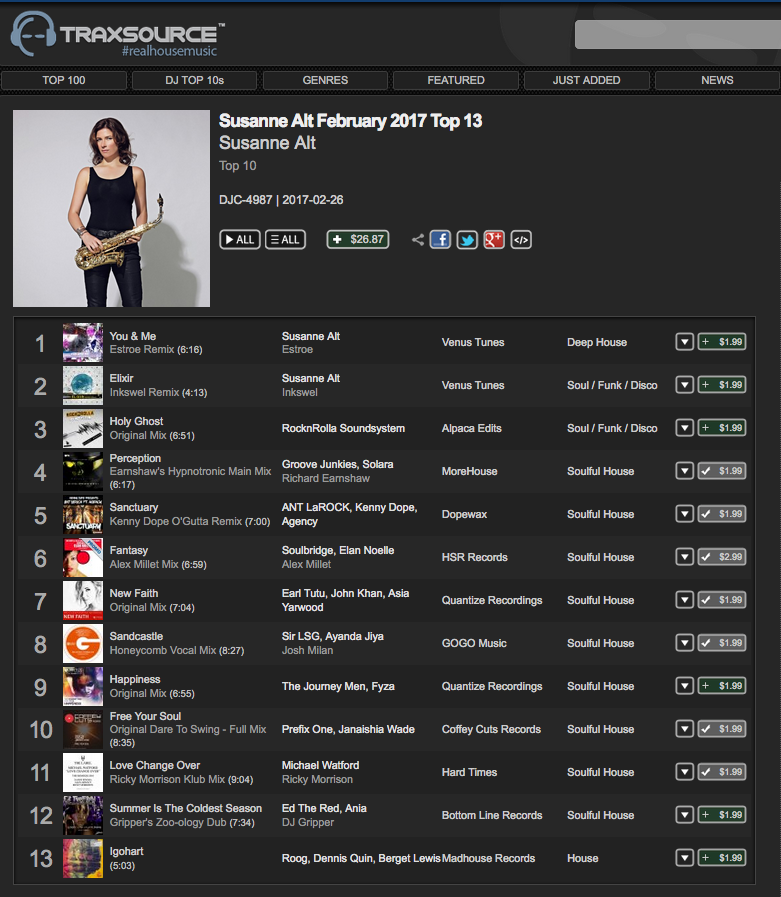Open Alpaca Edits label link

(471, 428)
